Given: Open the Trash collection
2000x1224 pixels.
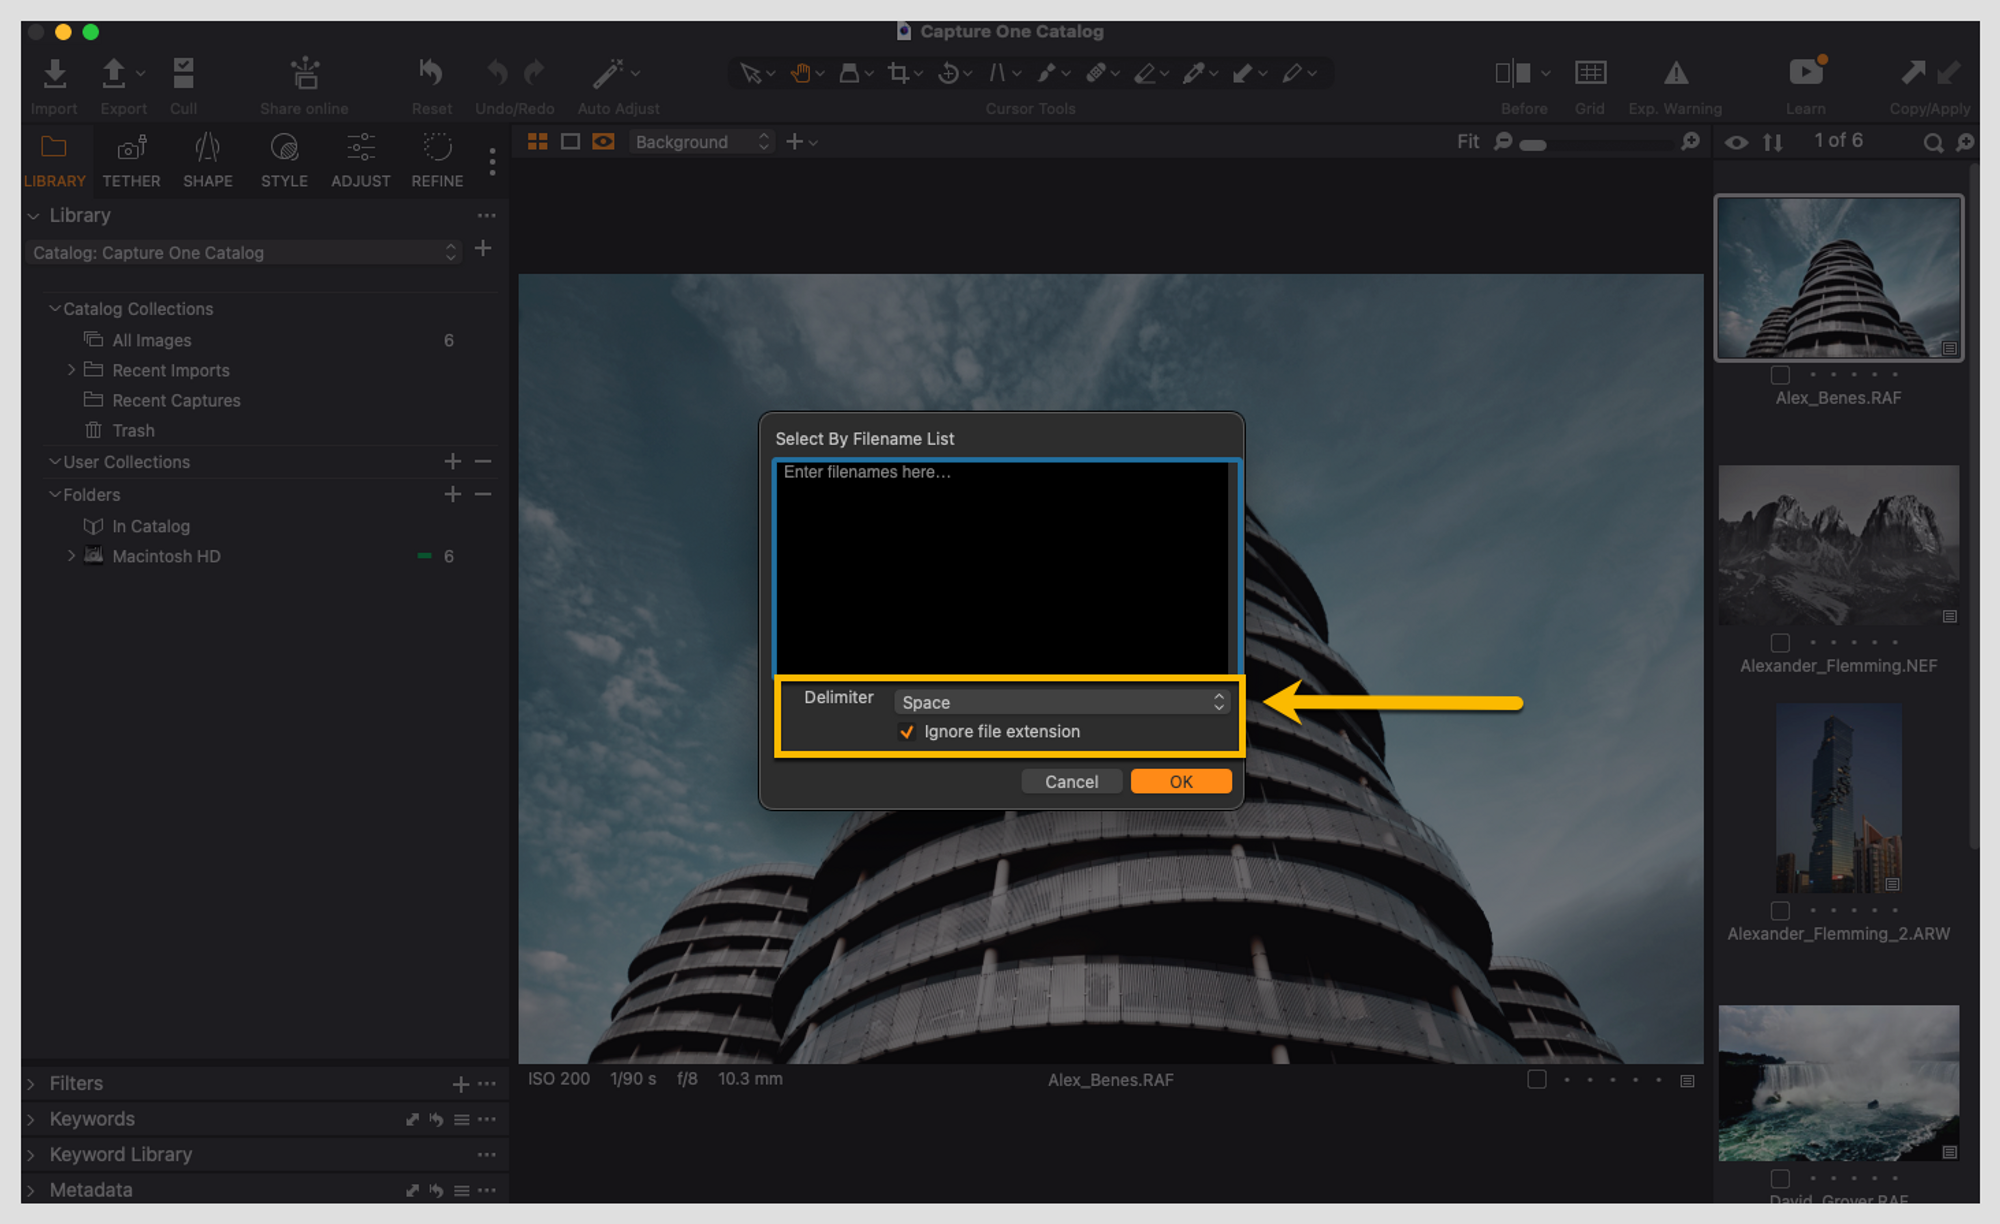Looking at the screenshot, I should point(133,430).
